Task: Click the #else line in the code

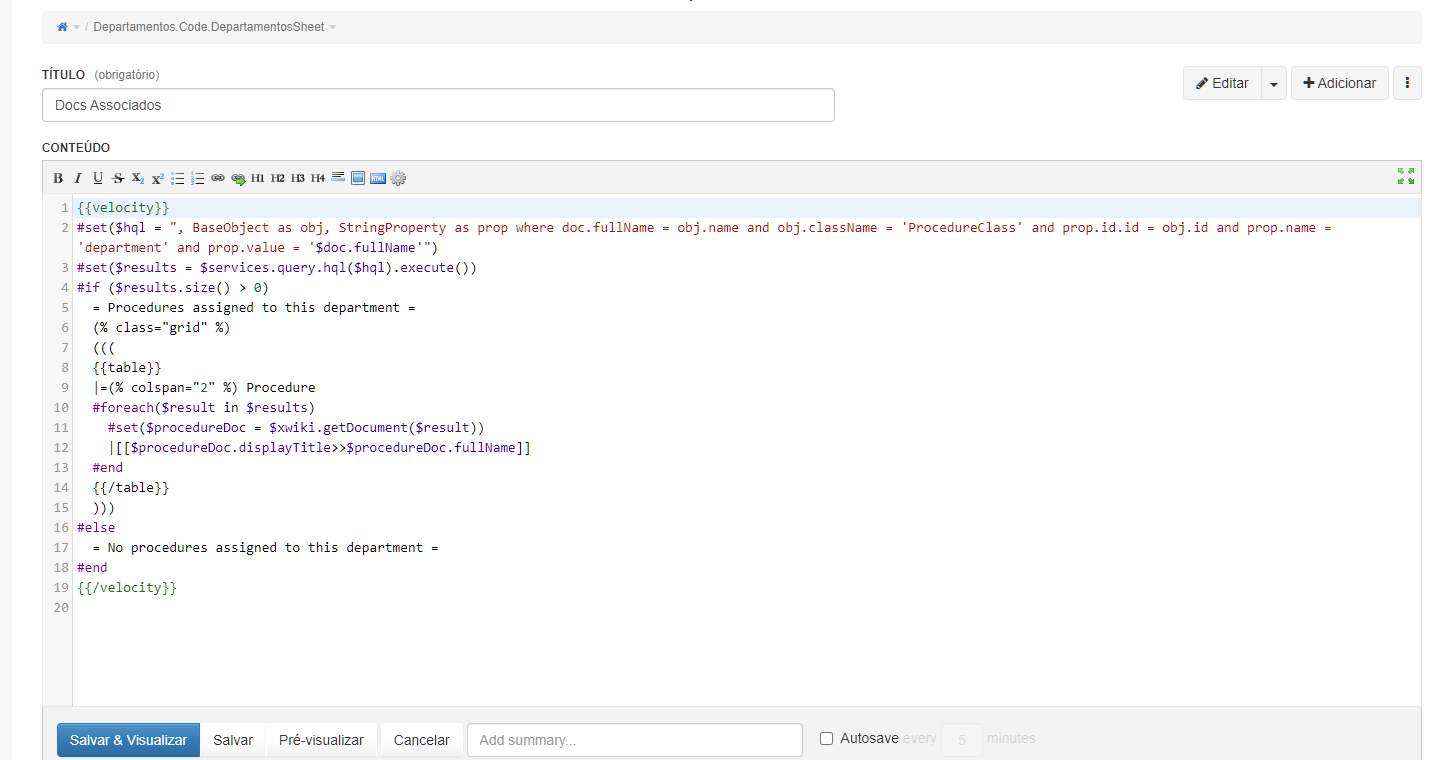Action: pos(96,528)
